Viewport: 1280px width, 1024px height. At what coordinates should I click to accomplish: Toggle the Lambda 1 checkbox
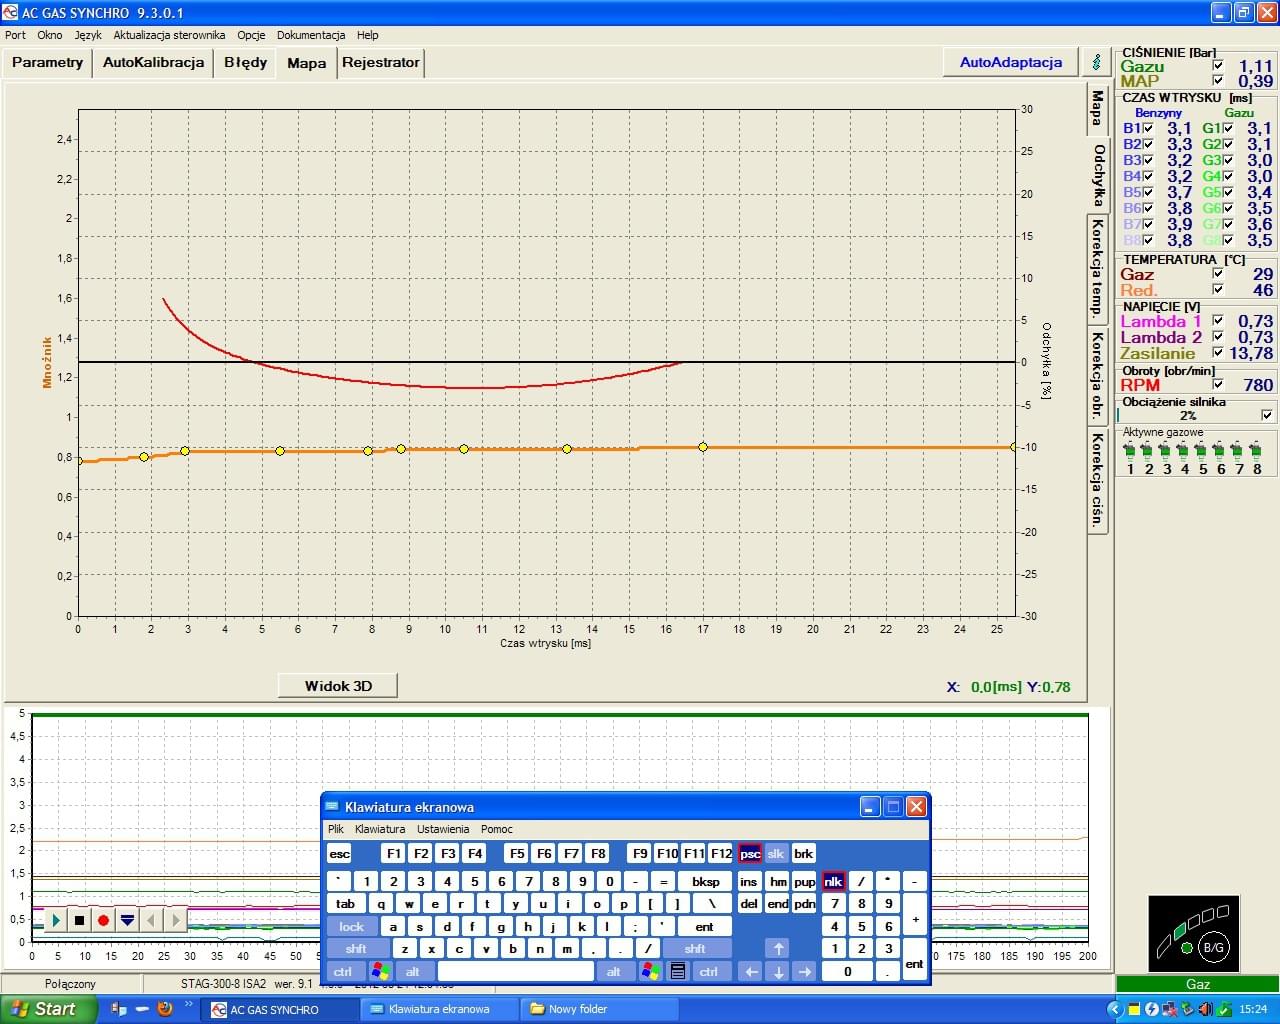1218,321
